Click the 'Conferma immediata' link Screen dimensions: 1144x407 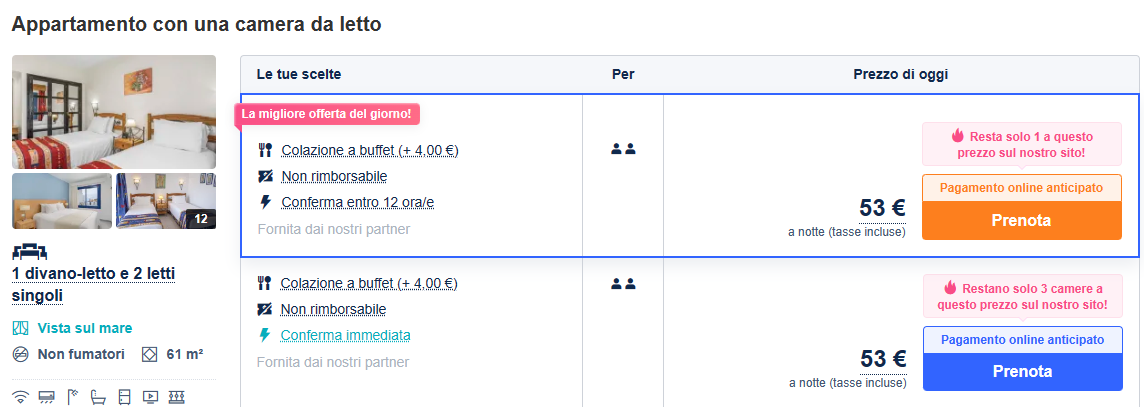tap(345, 335)
